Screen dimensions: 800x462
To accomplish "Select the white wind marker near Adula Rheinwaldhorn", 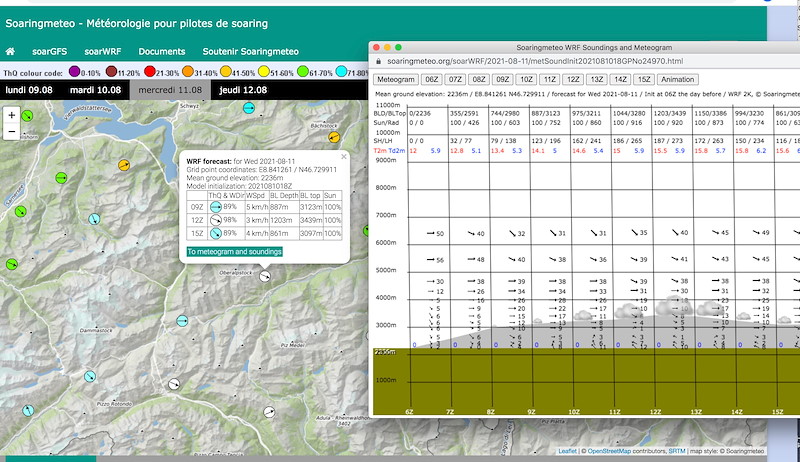I will point(269,412).
